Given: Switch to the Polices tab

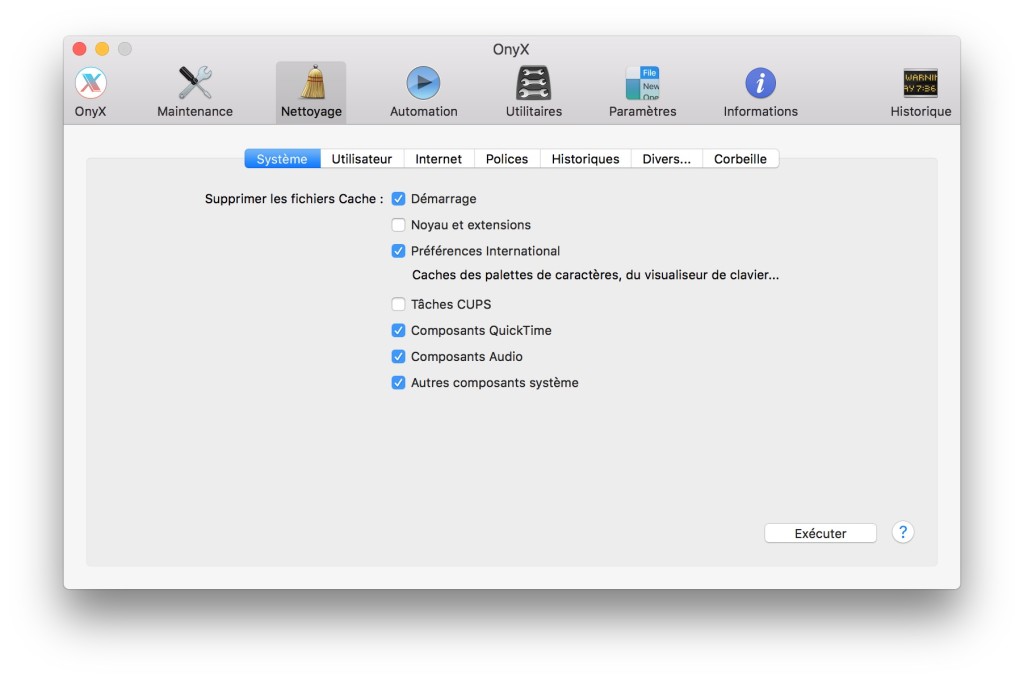Looking at the screenshot, I should tap(507, 159).
